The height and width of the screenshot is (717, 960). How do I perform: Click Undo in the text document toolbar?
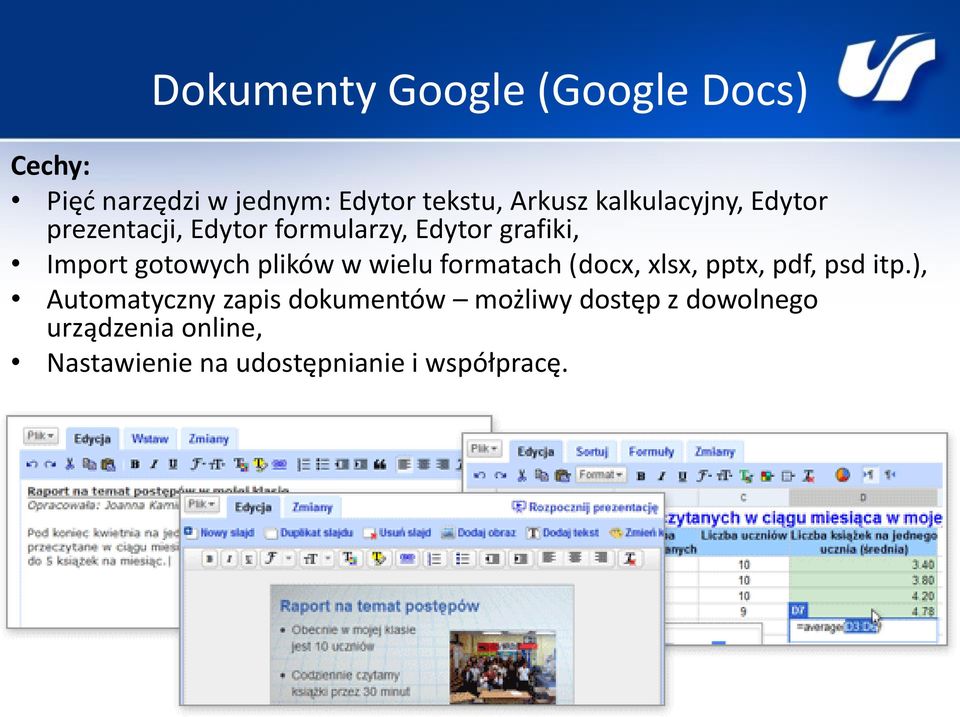click(x=32, y=465)
